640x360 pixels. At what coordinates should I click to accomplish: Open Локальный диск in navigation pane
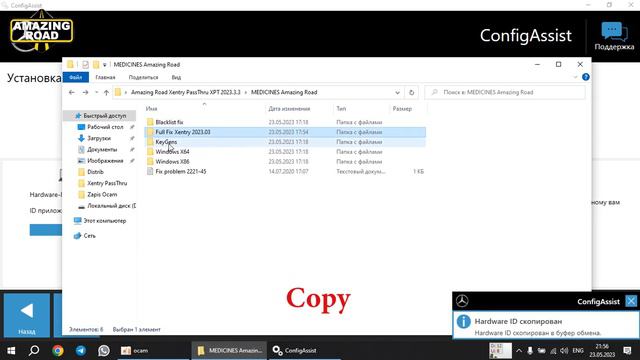107,206
